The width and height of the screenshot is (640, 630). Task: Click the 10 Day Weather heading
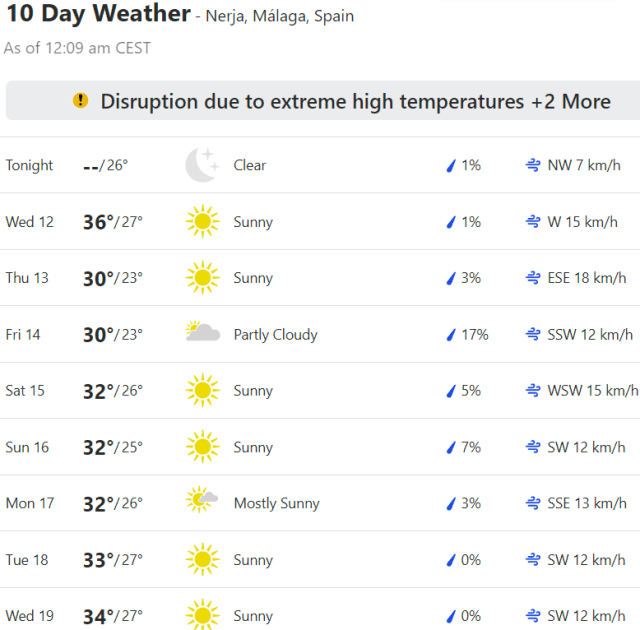click(98, 15)
